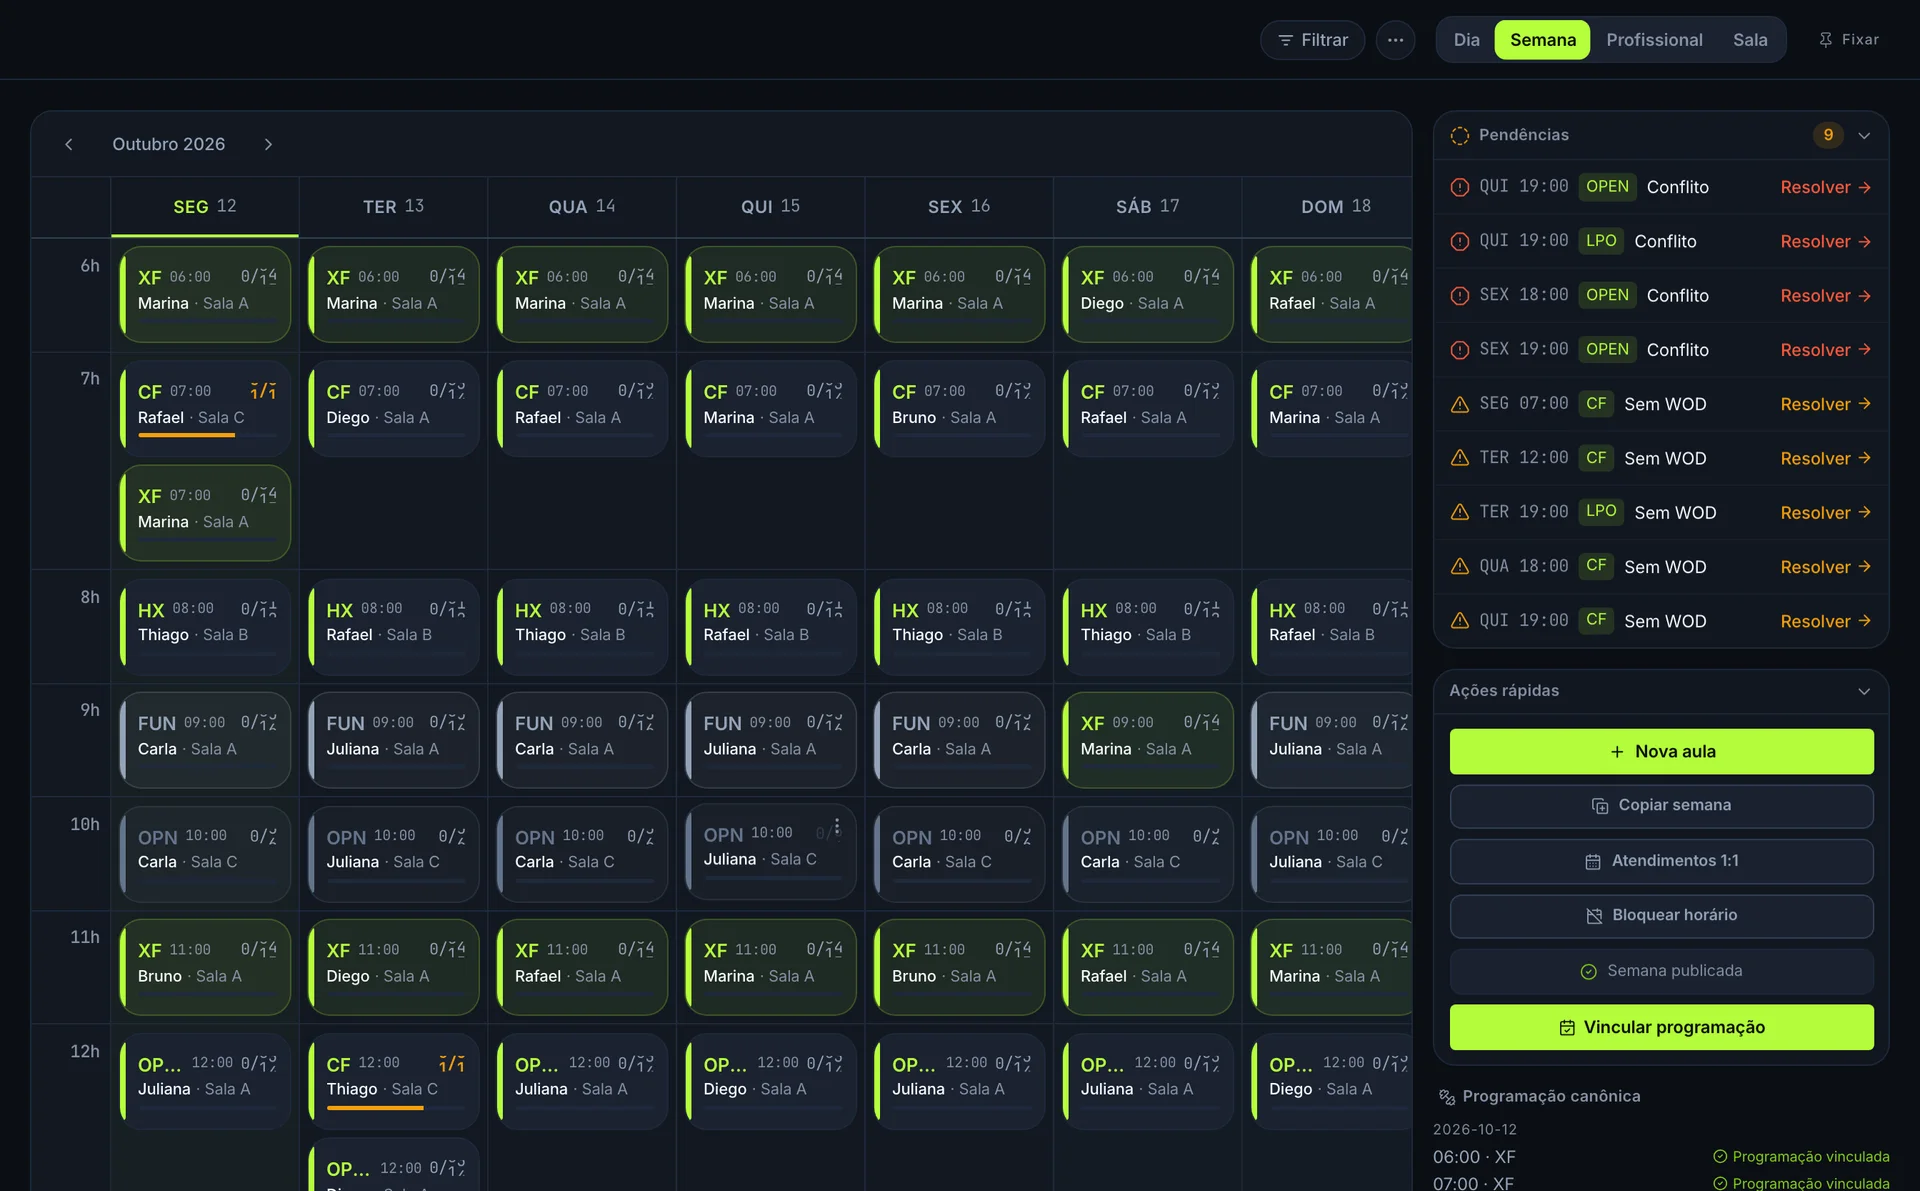Switch to the Profissional view
The height and width of the screenshot is (1191, 1920).
point(1654,40)
